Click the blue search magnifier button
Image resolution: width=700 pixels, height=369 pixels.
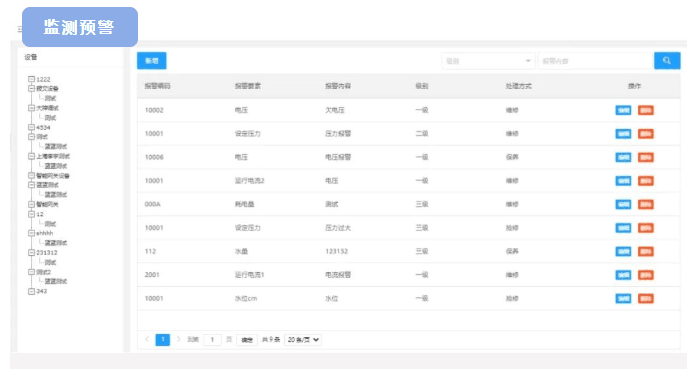click(x=667, y=61)
